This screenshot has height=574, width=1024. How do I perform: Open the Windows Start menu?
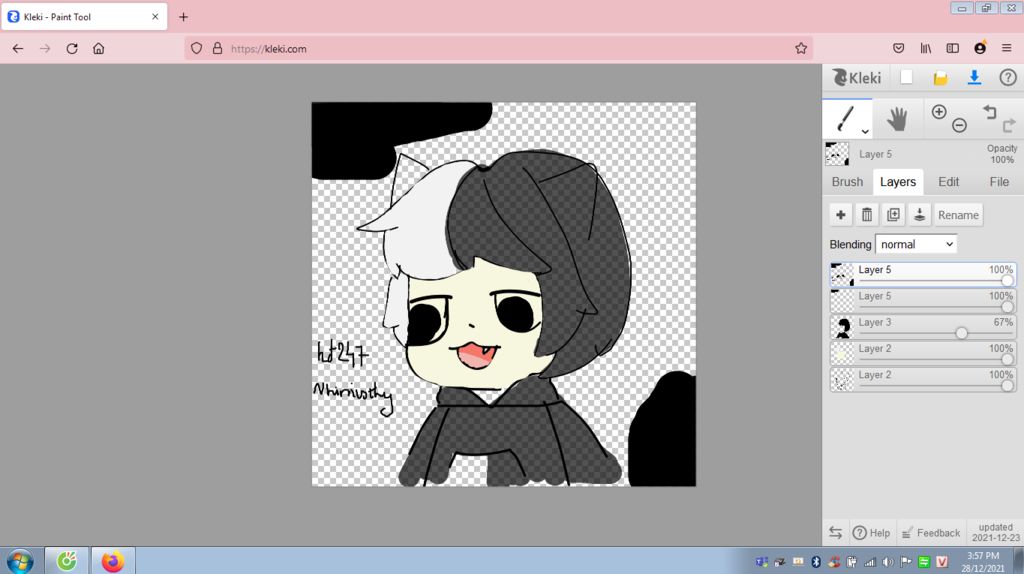[x=20, y=561]
